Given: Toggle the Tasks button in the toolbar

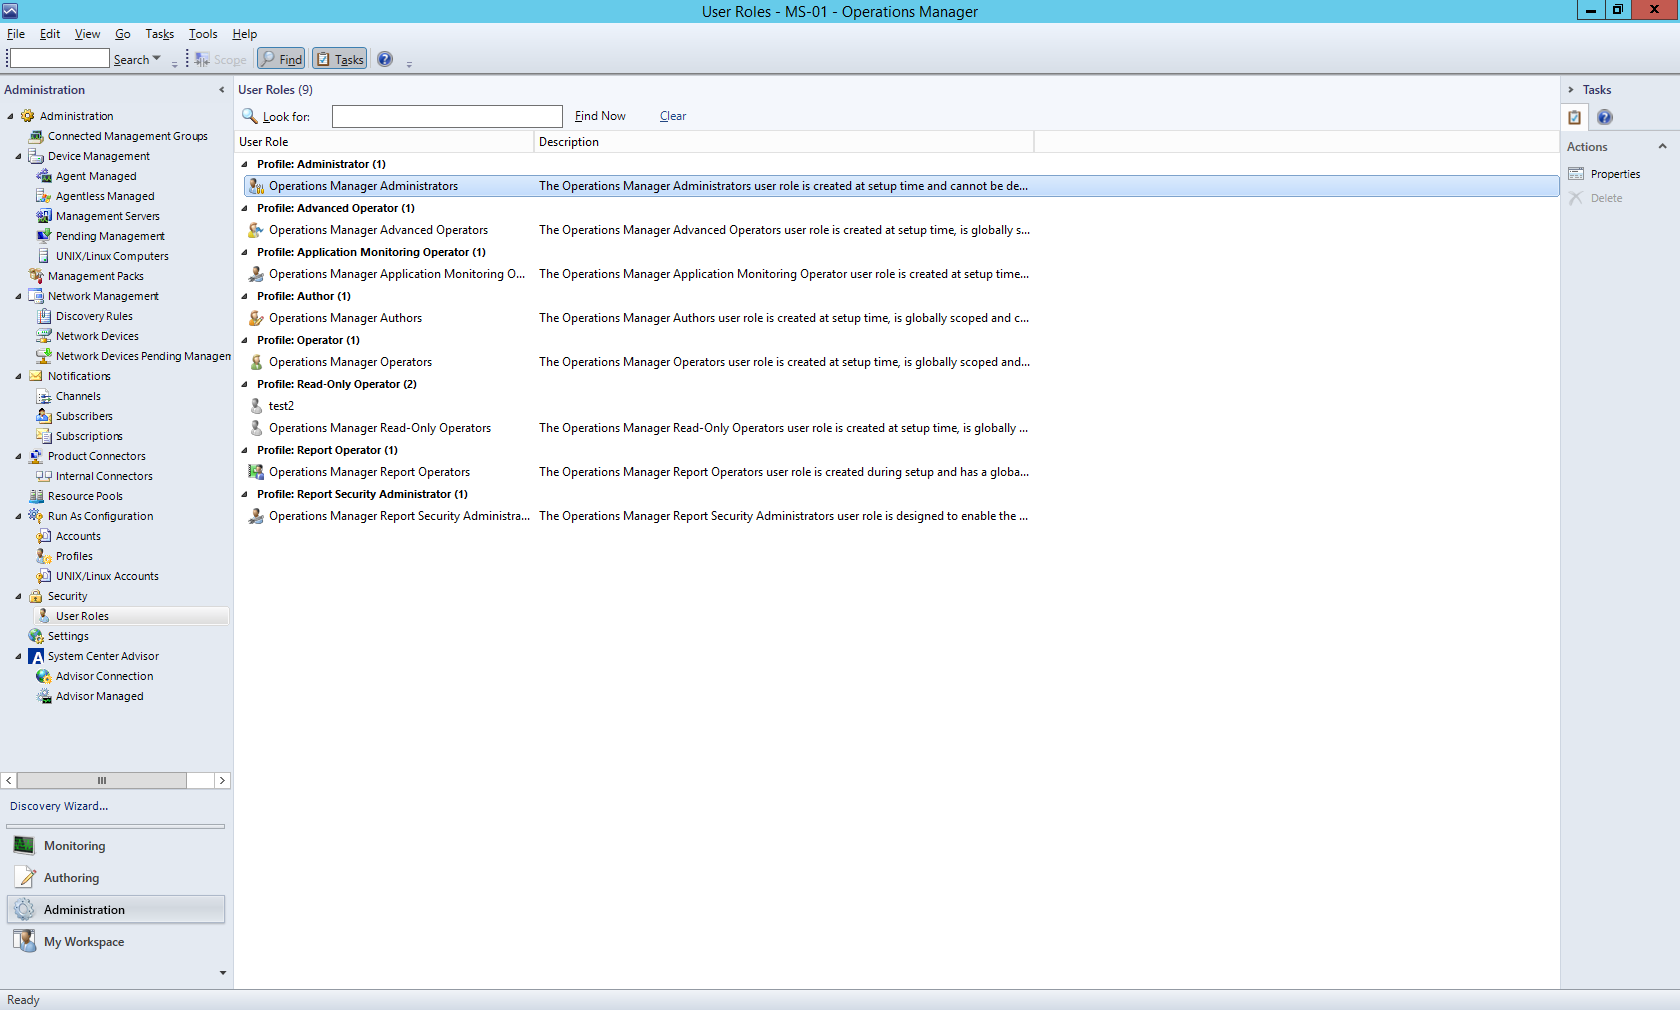Looking at the screenshot, I should coord(339,59).
